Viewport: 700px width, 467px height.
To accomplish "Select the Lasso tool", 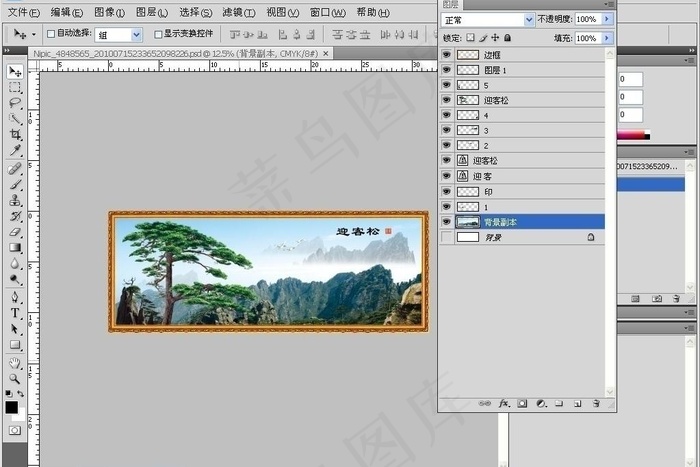I will pyautogui.click(x=15, y=103).
